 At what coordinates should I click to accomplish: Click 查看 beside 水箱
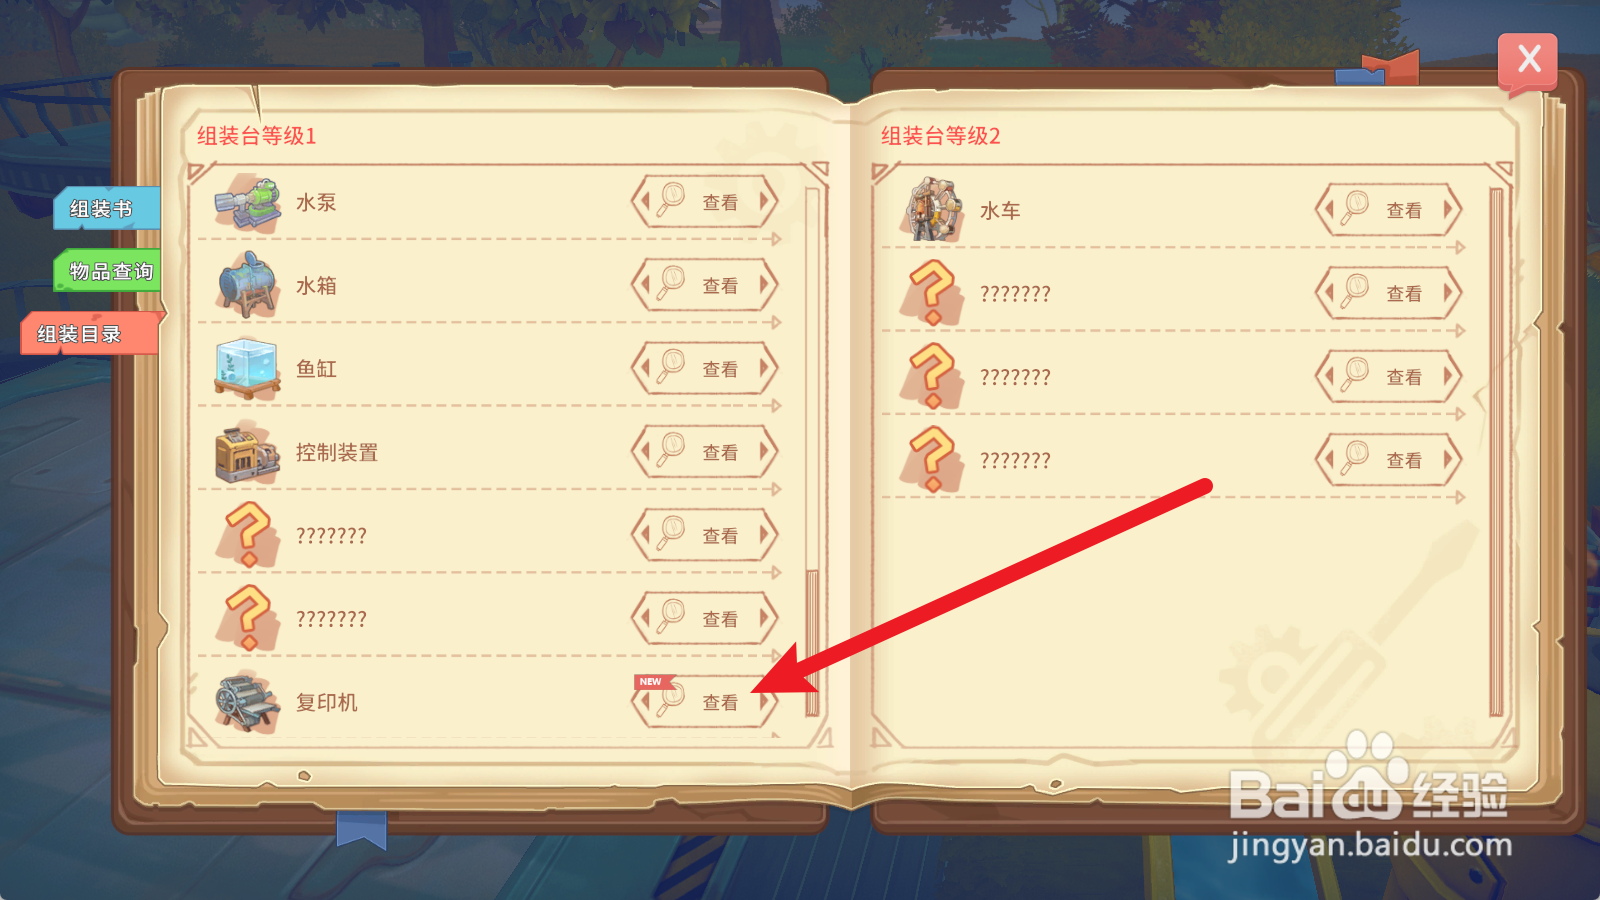[x=705, y=285]
